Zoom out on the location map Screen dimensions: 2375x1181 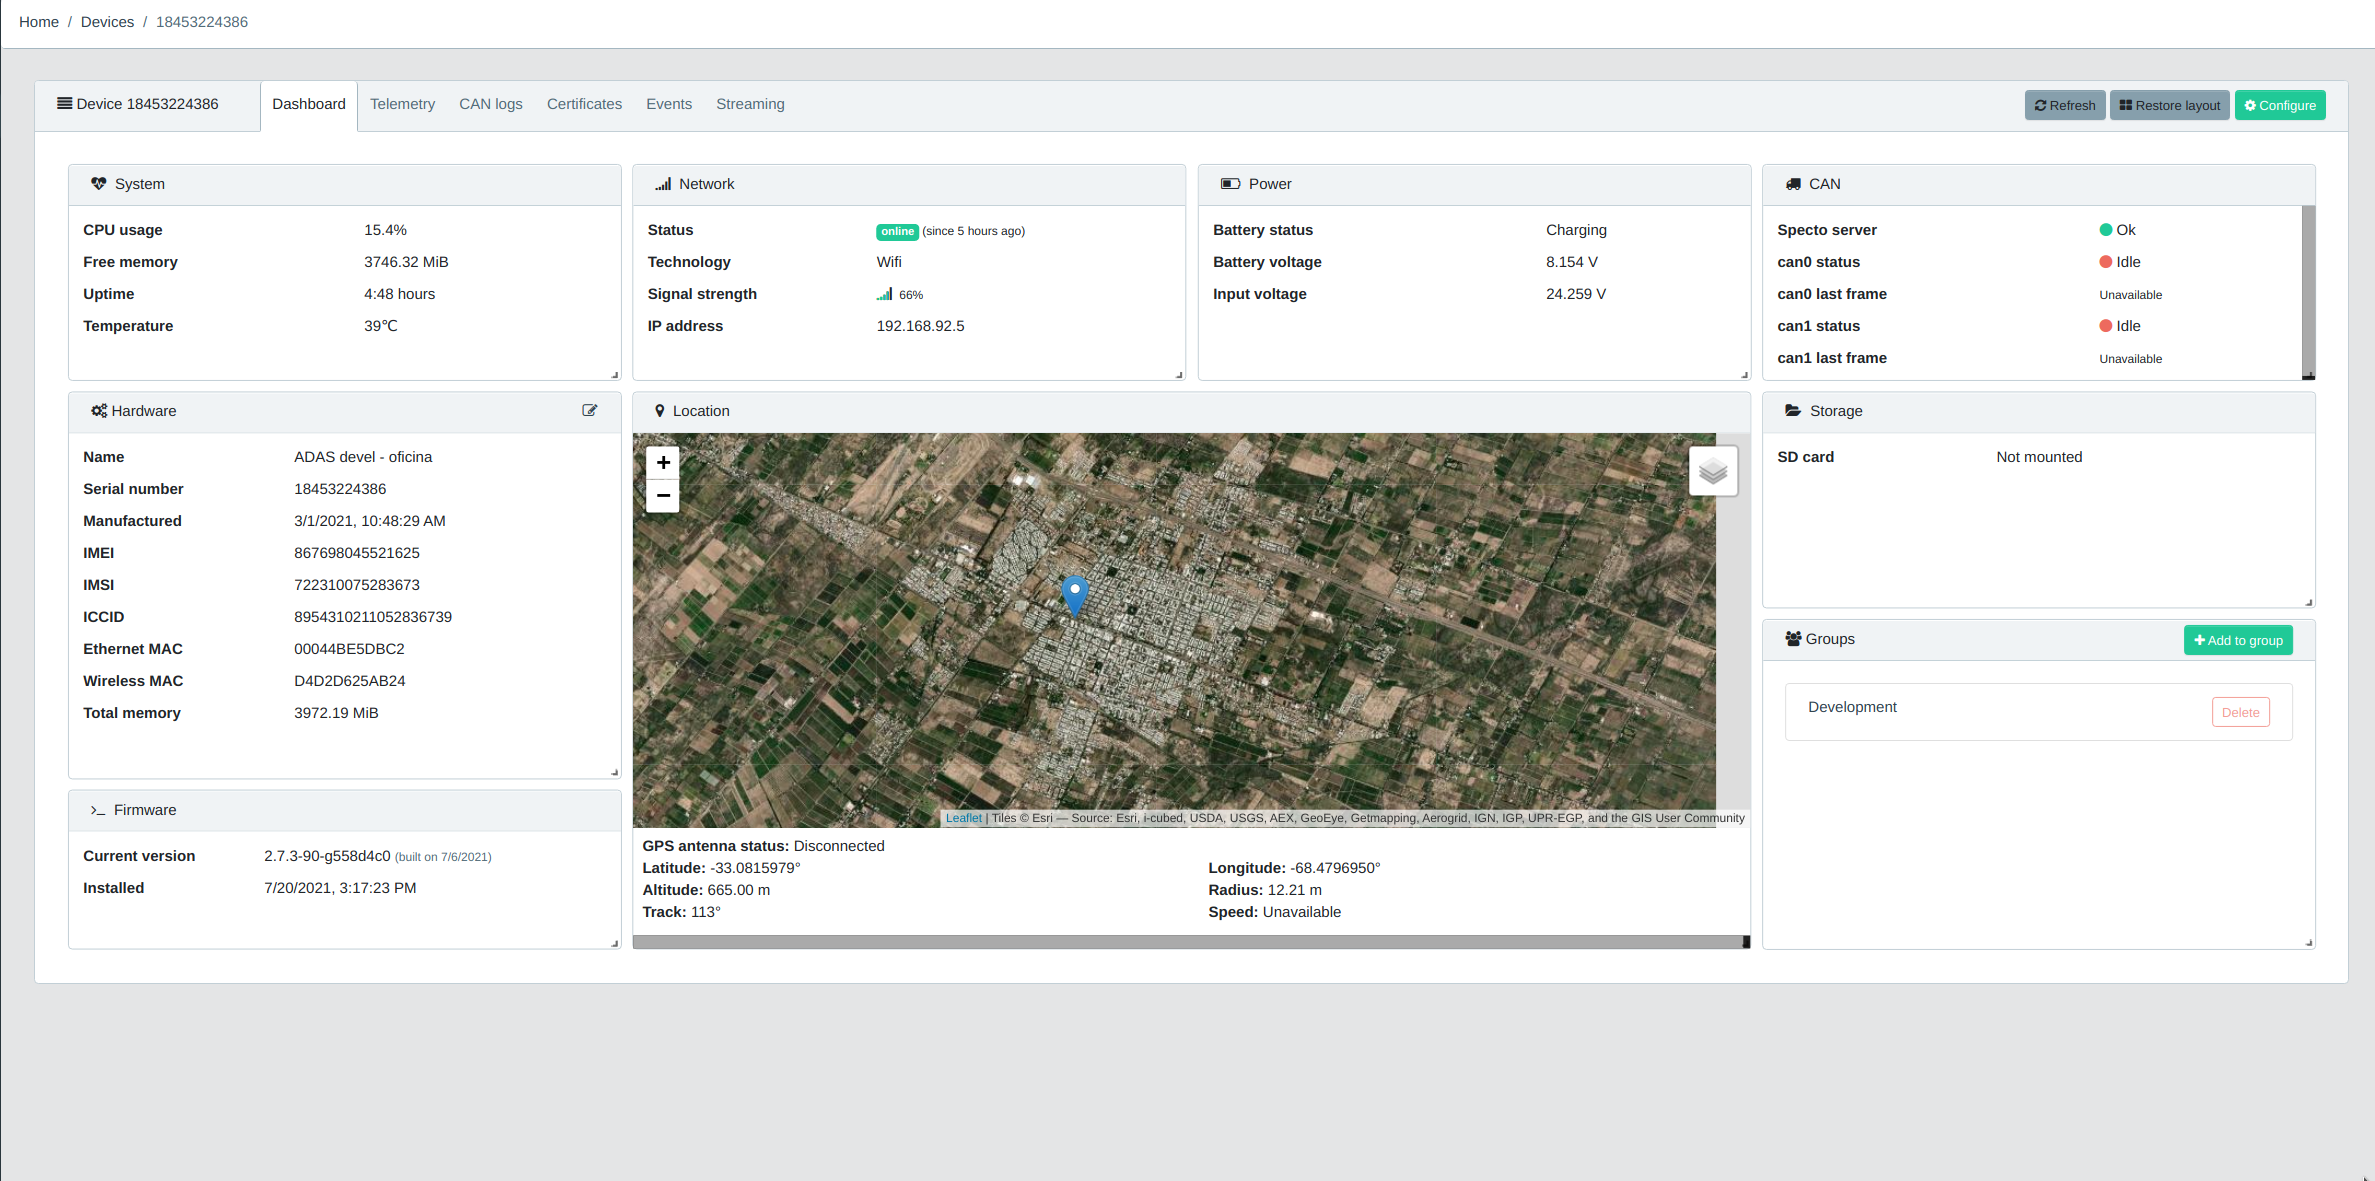click(x=663, y=496)
